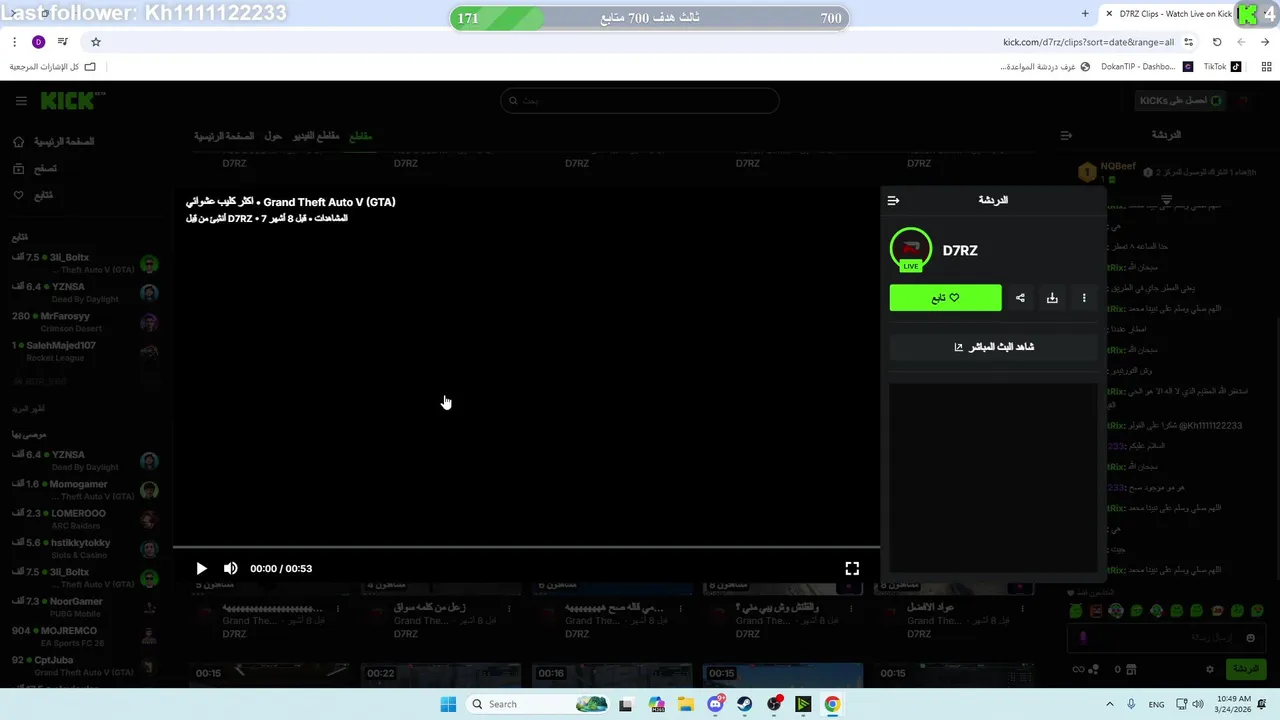This screenshot has width=1280, height=720.
Task: Seek on the clip progress bar
Action: (x=526, y=547)
